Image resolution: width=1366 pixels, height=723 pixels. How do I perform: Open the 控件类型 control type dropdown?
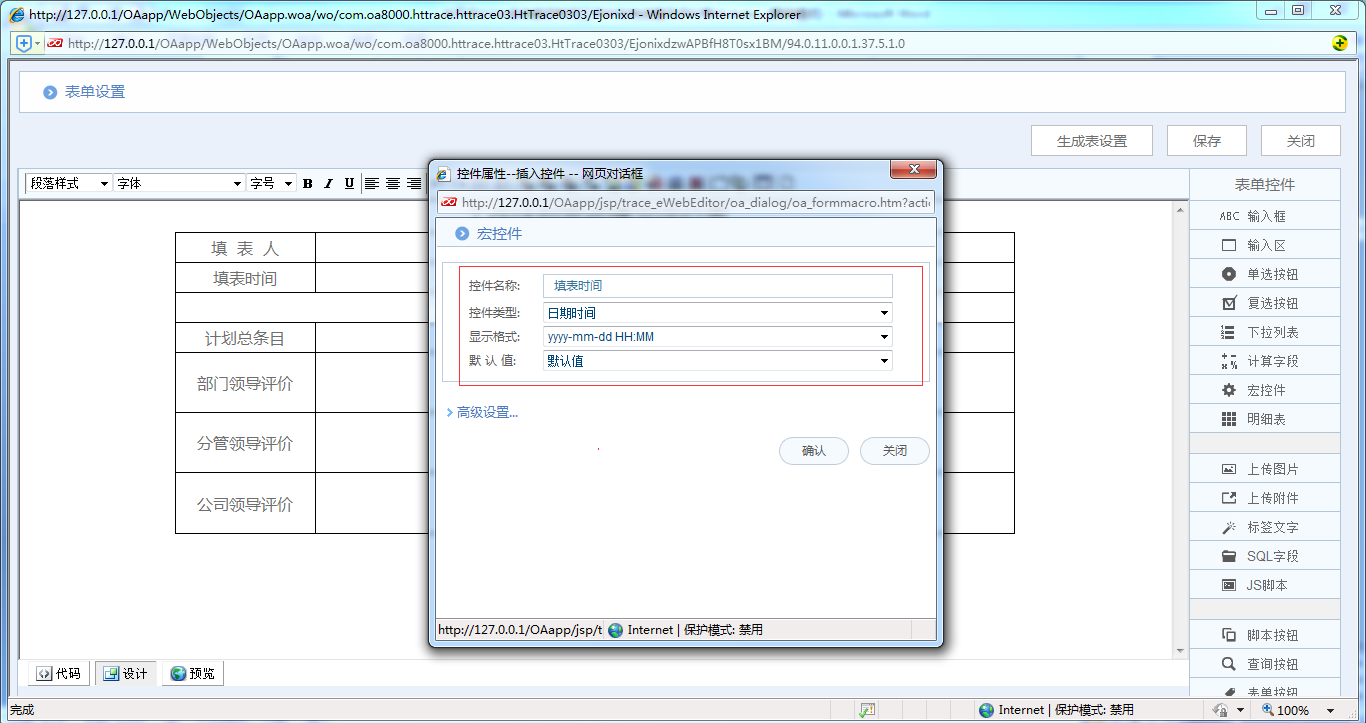click(x=884, y=314)
